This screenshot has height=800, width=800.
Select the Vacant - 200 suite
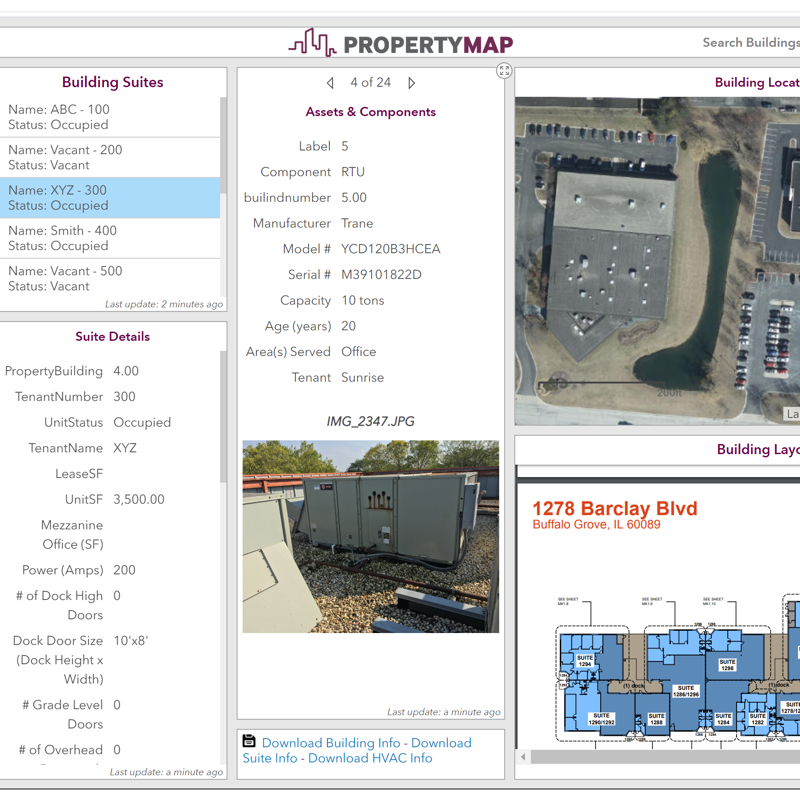tap(110, 157)
